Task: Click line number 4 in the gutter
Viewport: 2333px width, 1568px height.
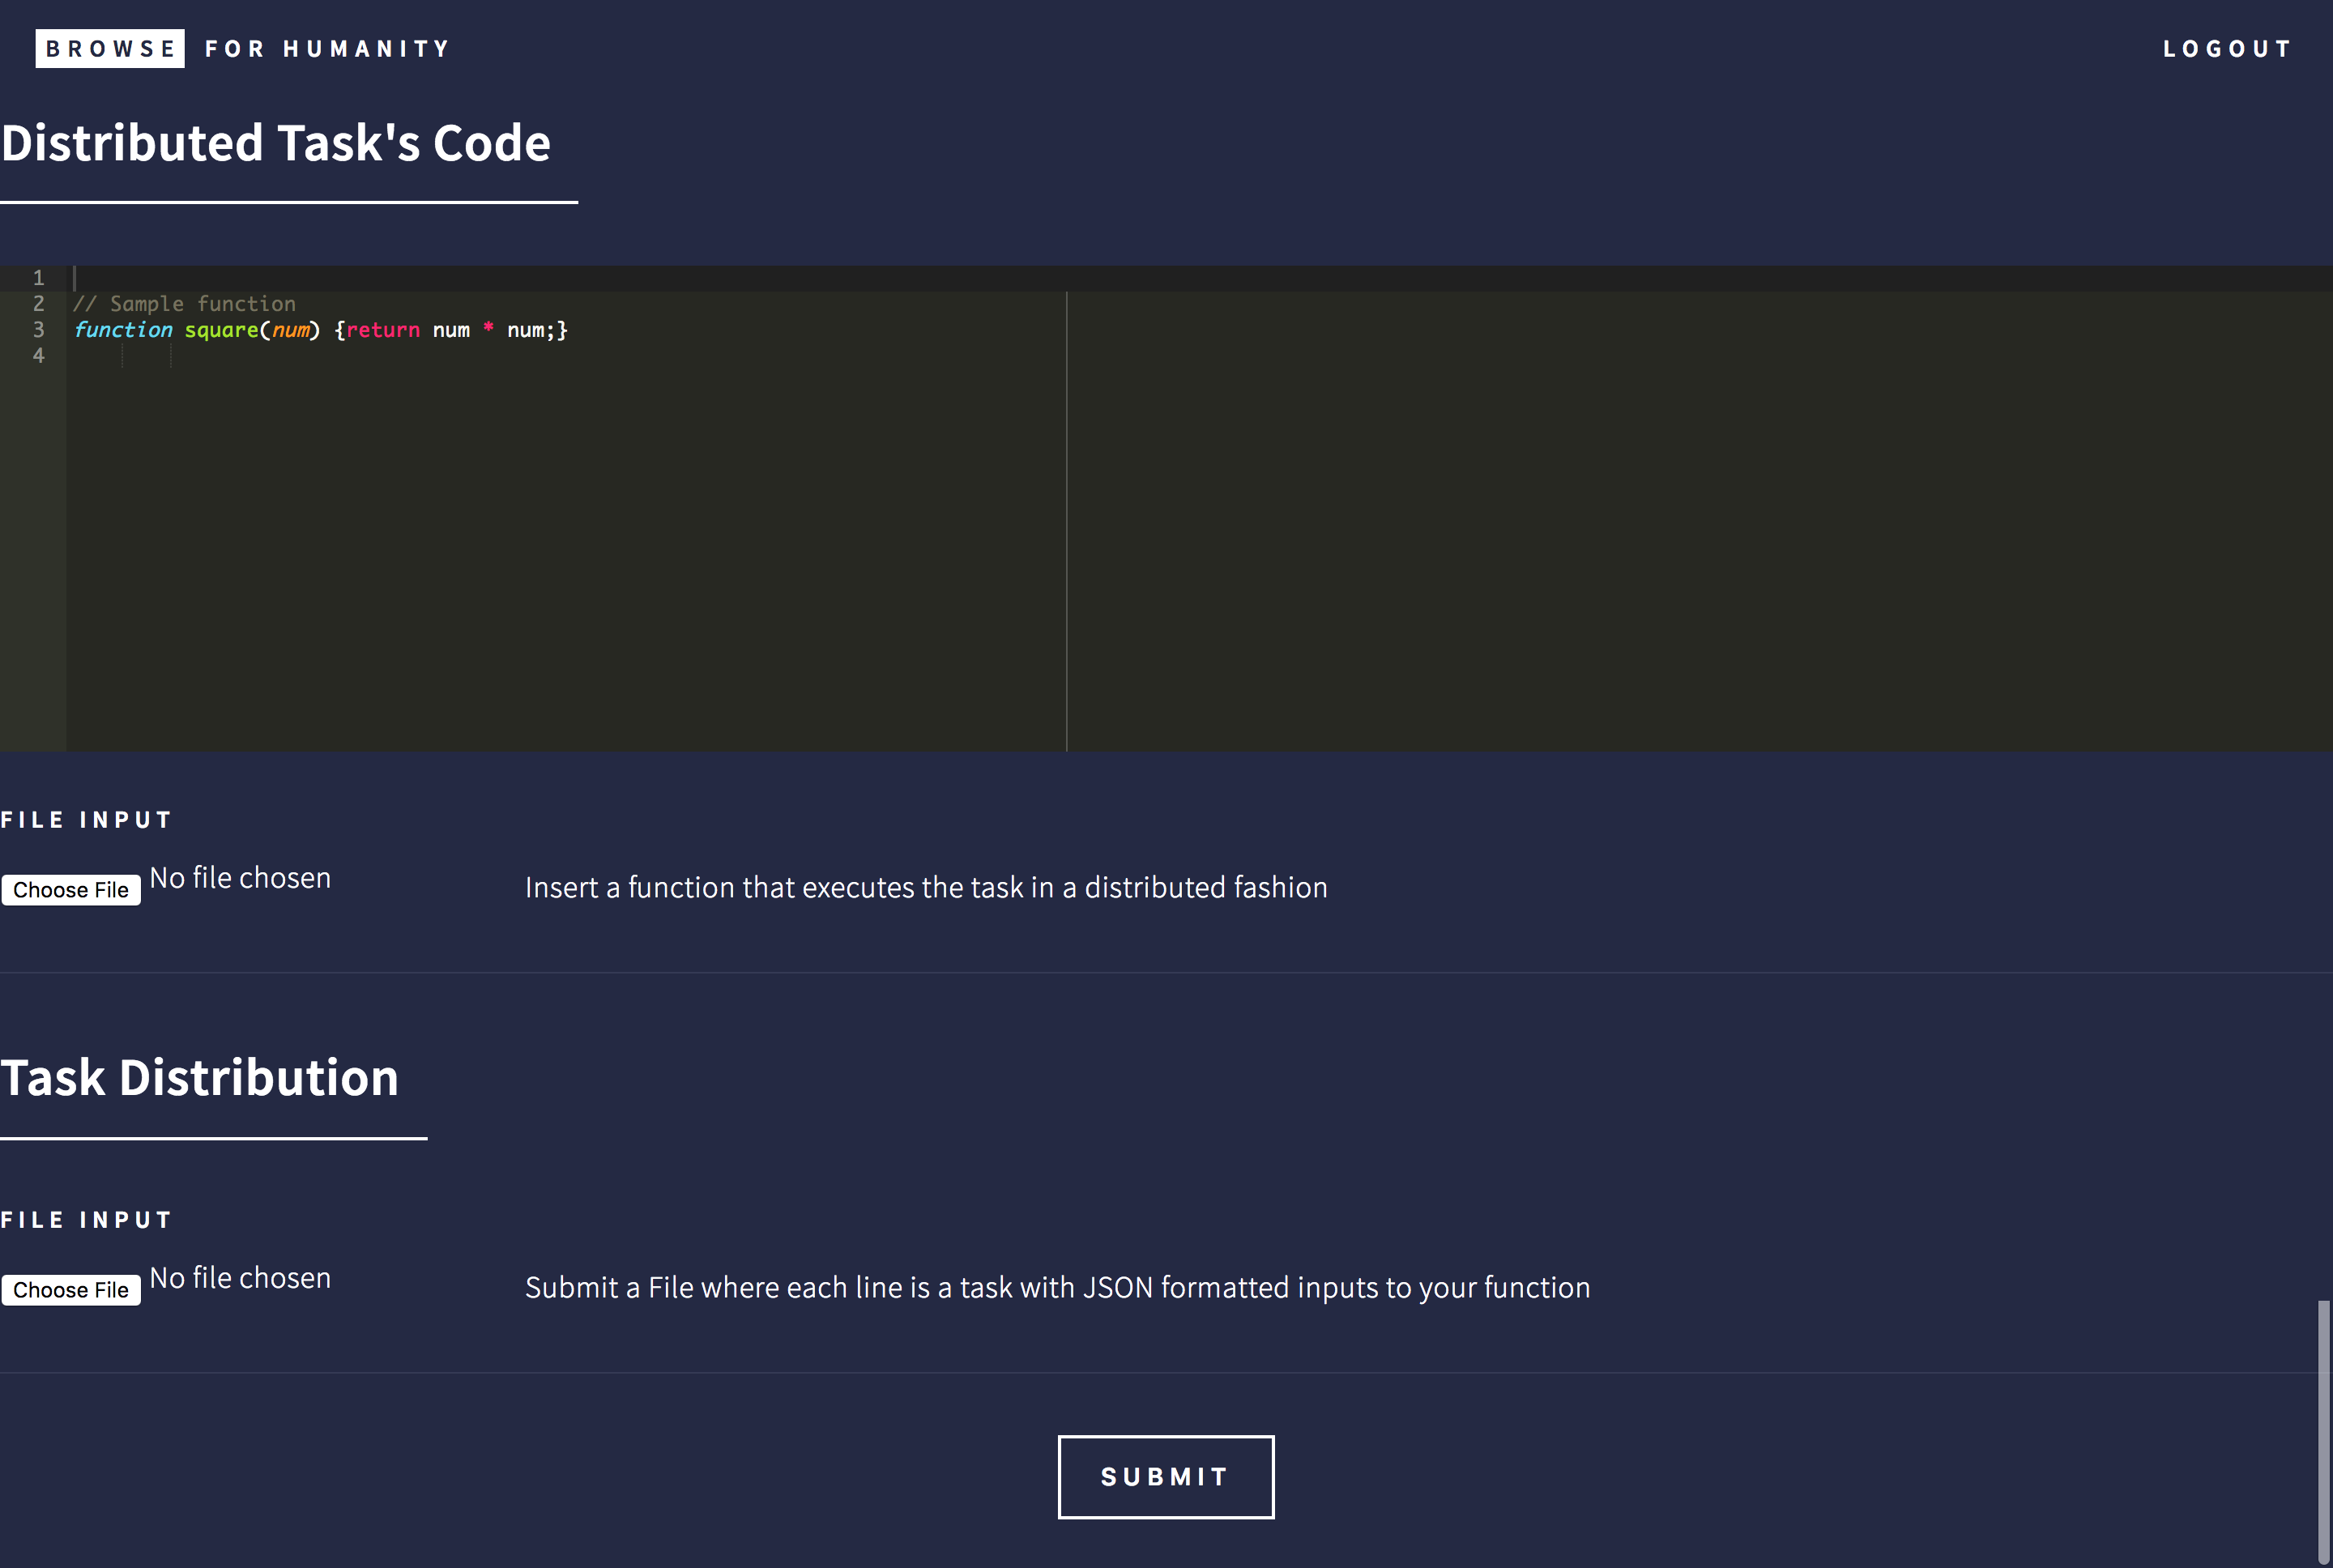Action: (x=38, y=356)
